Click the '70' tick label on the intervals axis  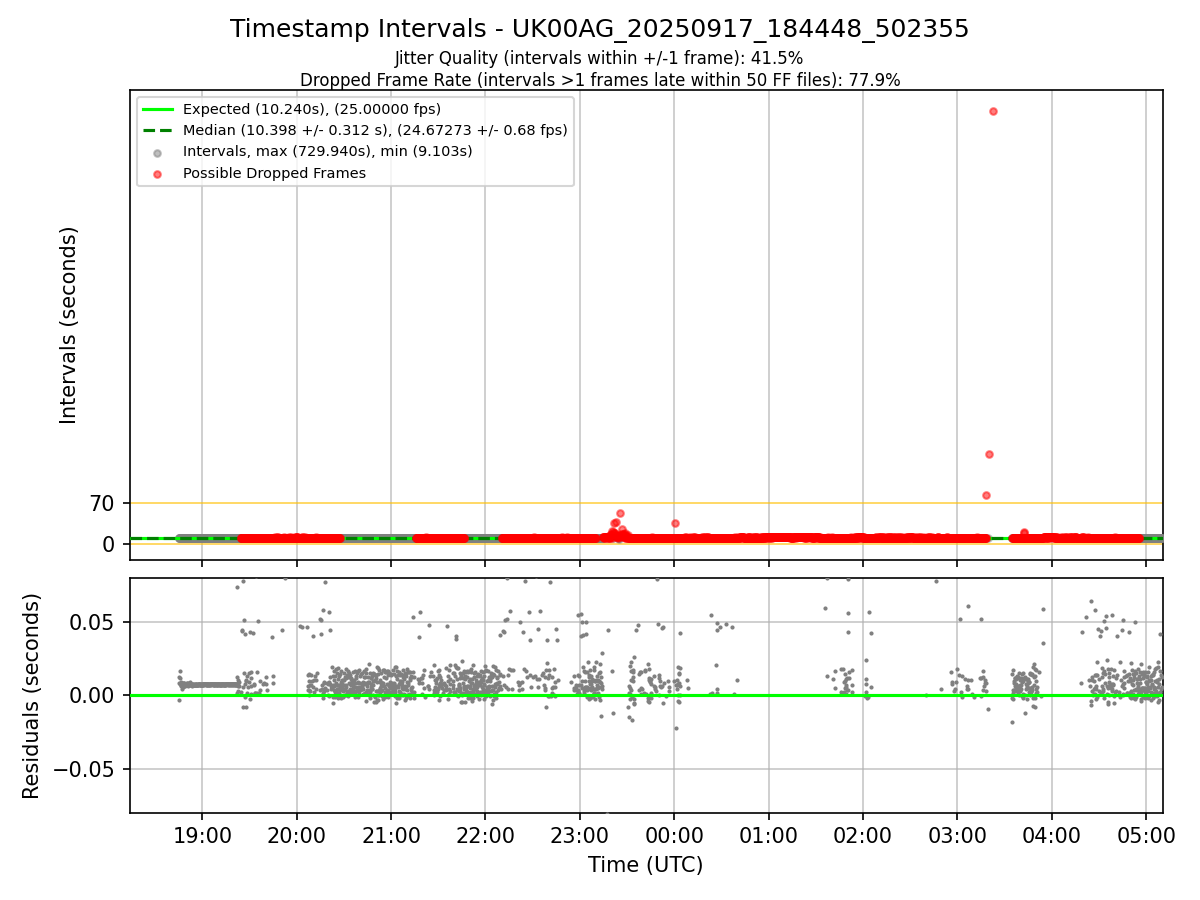pos(103,503)
